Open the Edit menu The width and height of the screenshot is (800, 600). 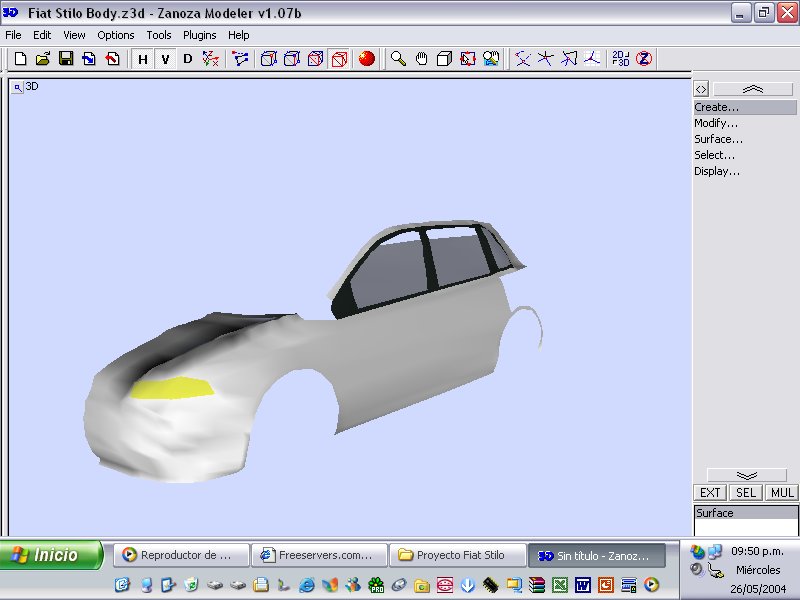coord(42,35)
